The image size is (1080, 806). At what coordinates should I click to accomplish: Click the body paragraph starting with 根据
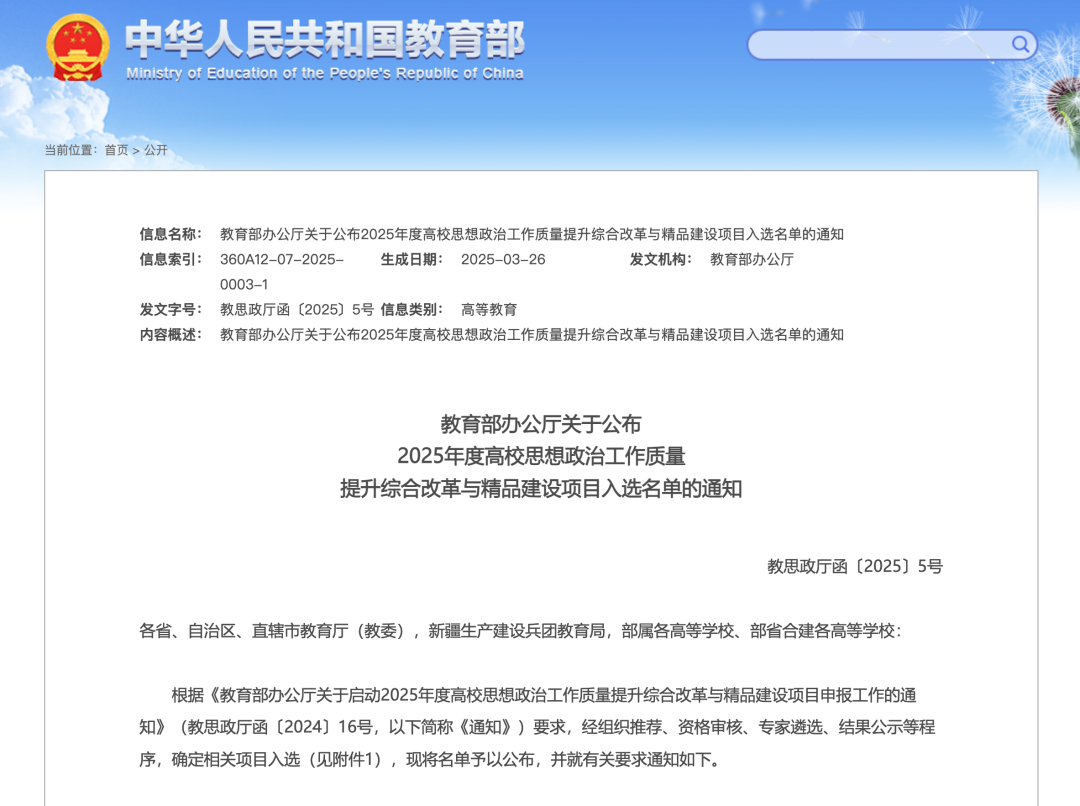click(540, 727)
